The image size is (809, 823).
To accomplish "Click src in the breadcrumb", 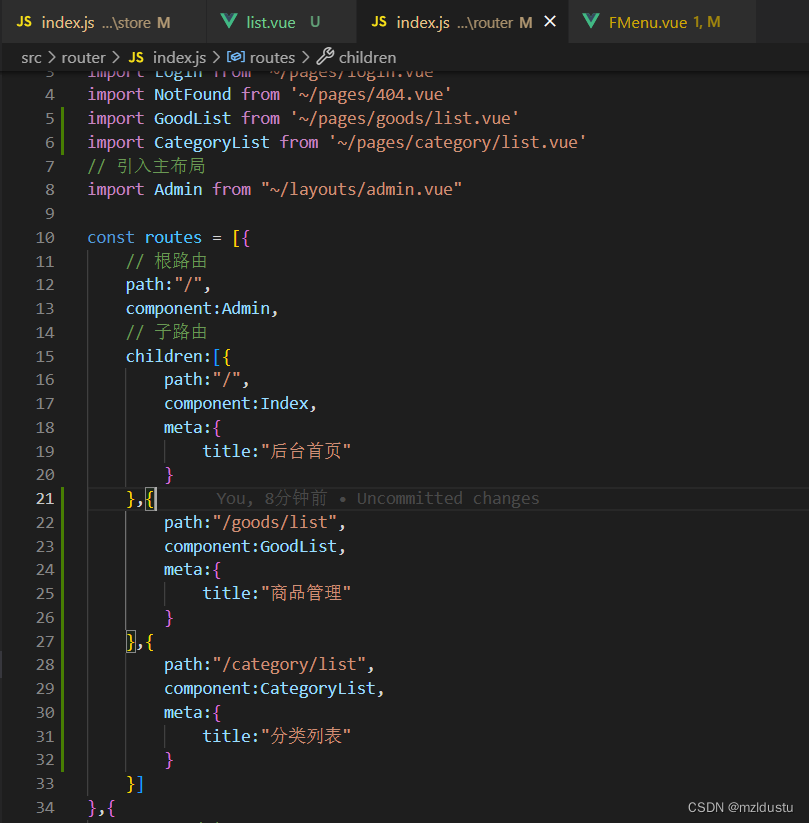I will pos(31,58).
